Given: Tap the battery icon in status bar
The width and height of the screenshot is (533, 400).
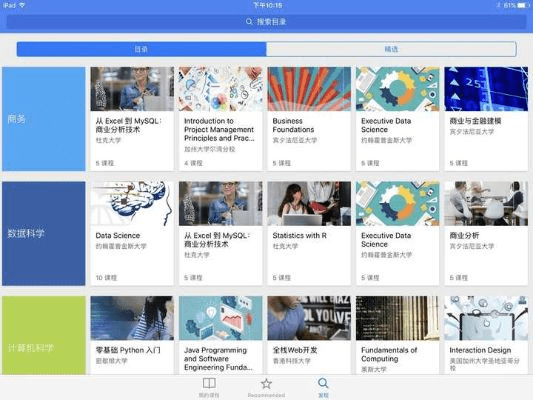Looking at the screenshot, I should (523, 5).
